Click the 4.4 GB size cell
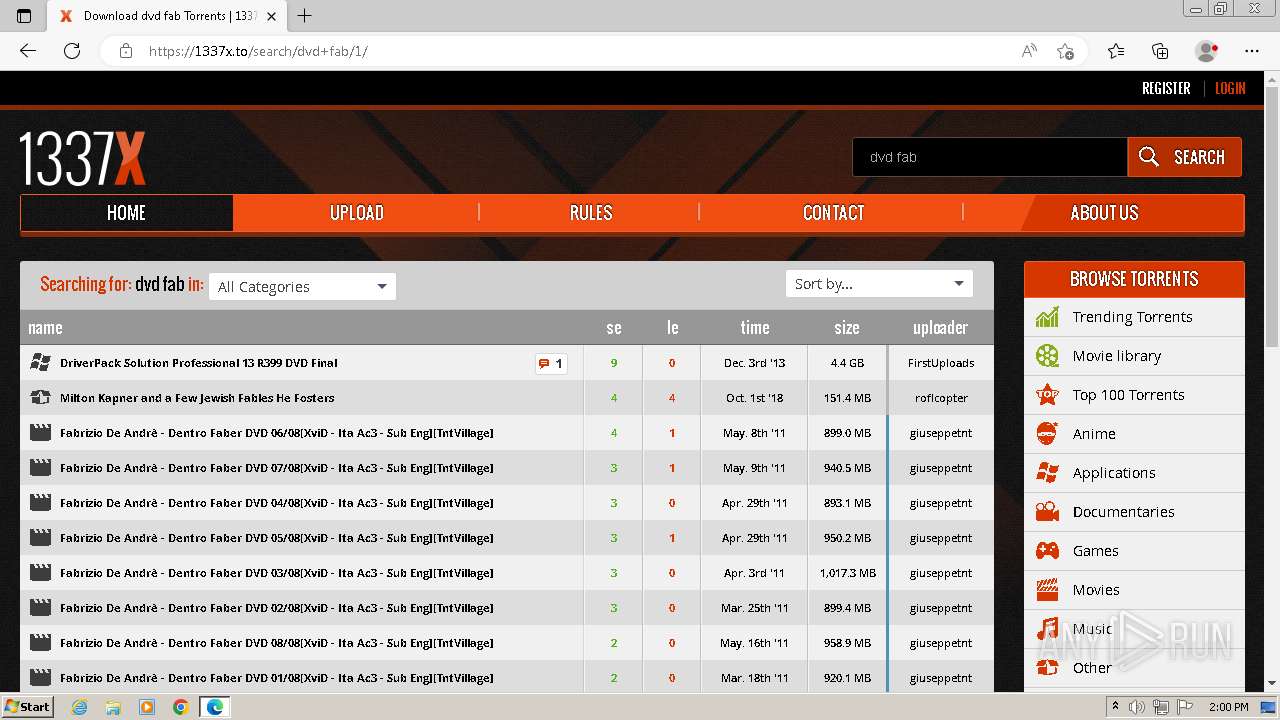The image size is (1280, 720). 847,363
